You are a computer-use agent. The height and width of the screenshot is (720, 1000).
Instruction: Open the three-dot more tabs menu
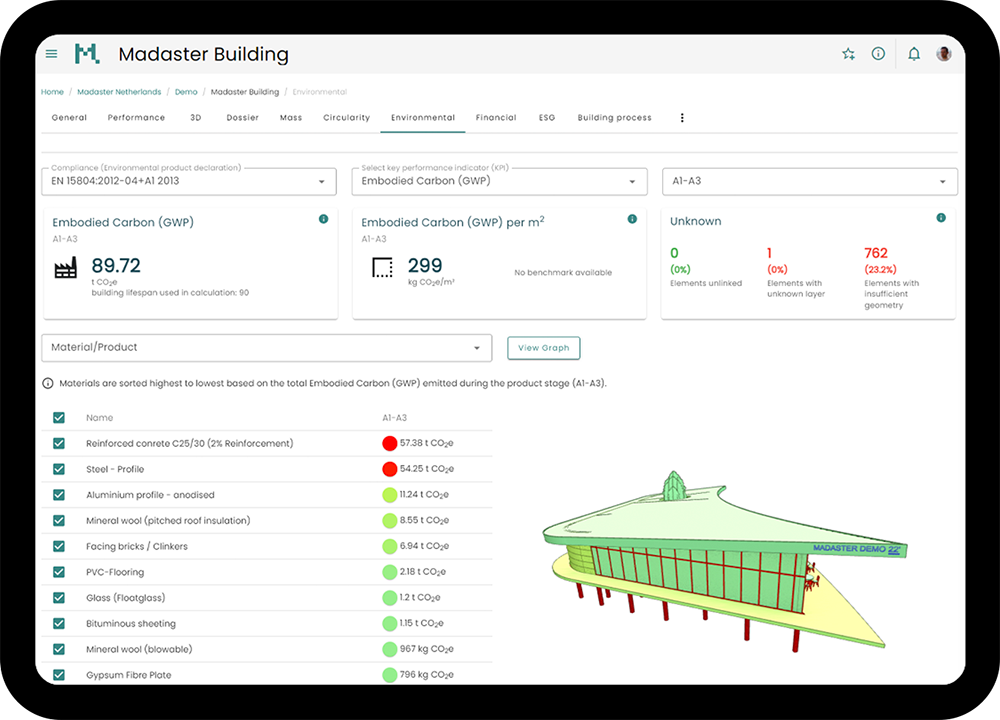pyautogui.click(x=682, y=118)
